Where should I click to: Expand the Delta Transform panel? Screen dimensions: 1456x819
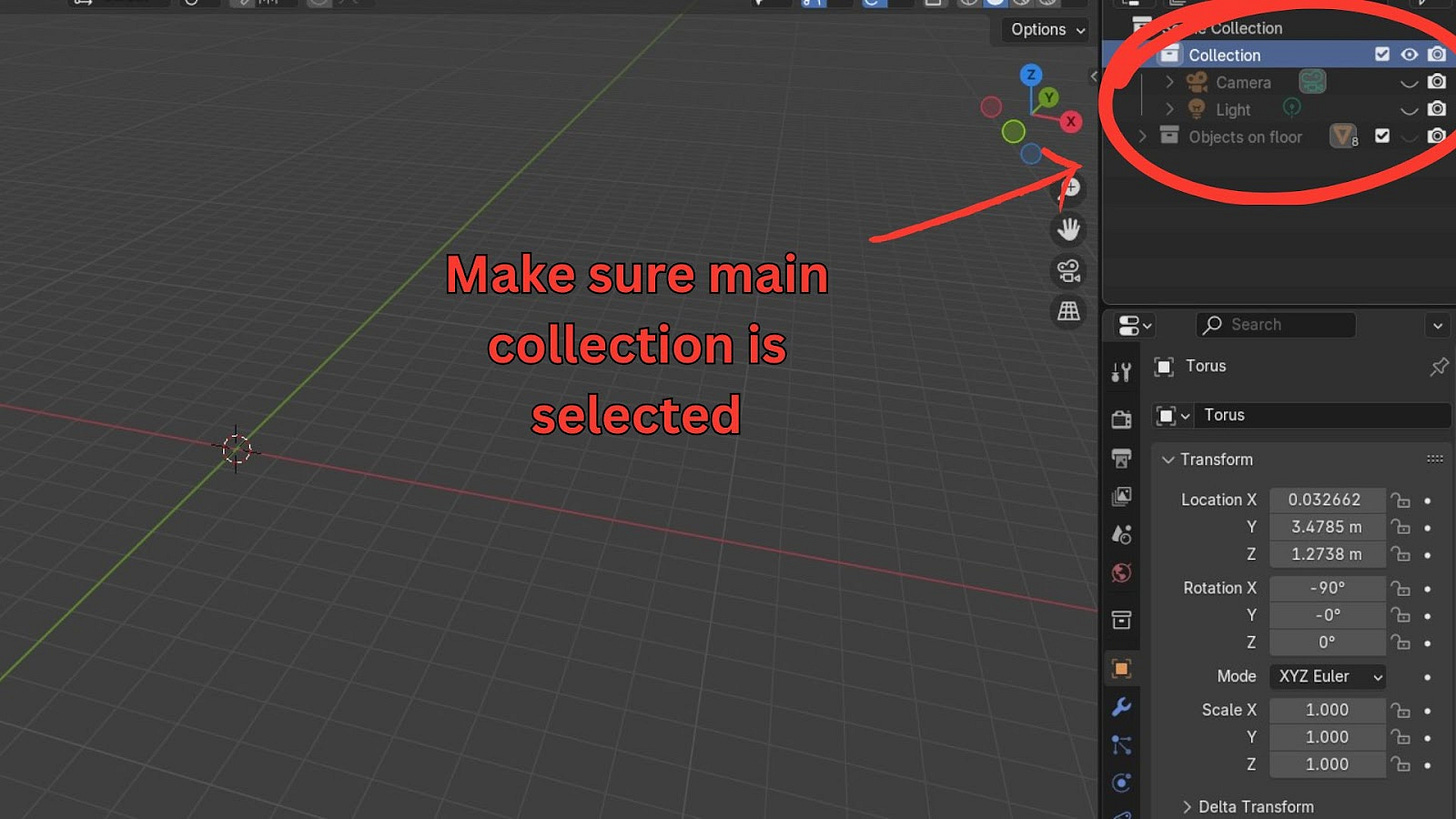coord(1187,806)
